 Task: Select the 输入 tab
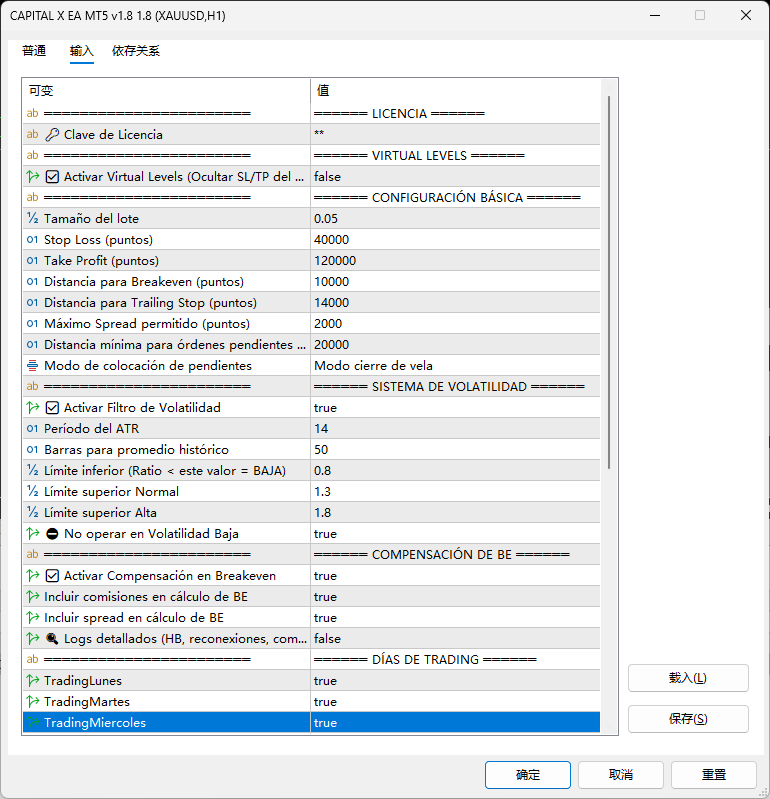click(x=82, y=51)
